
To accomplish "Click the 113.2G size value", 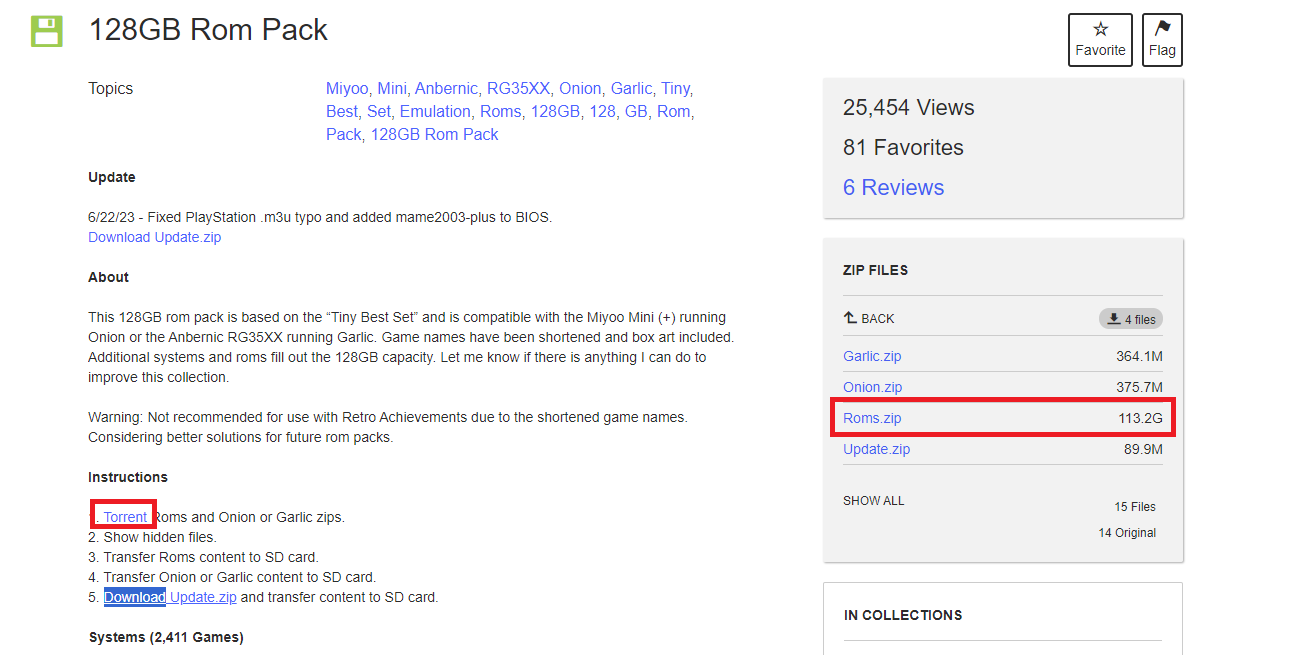I will 1140,418.
